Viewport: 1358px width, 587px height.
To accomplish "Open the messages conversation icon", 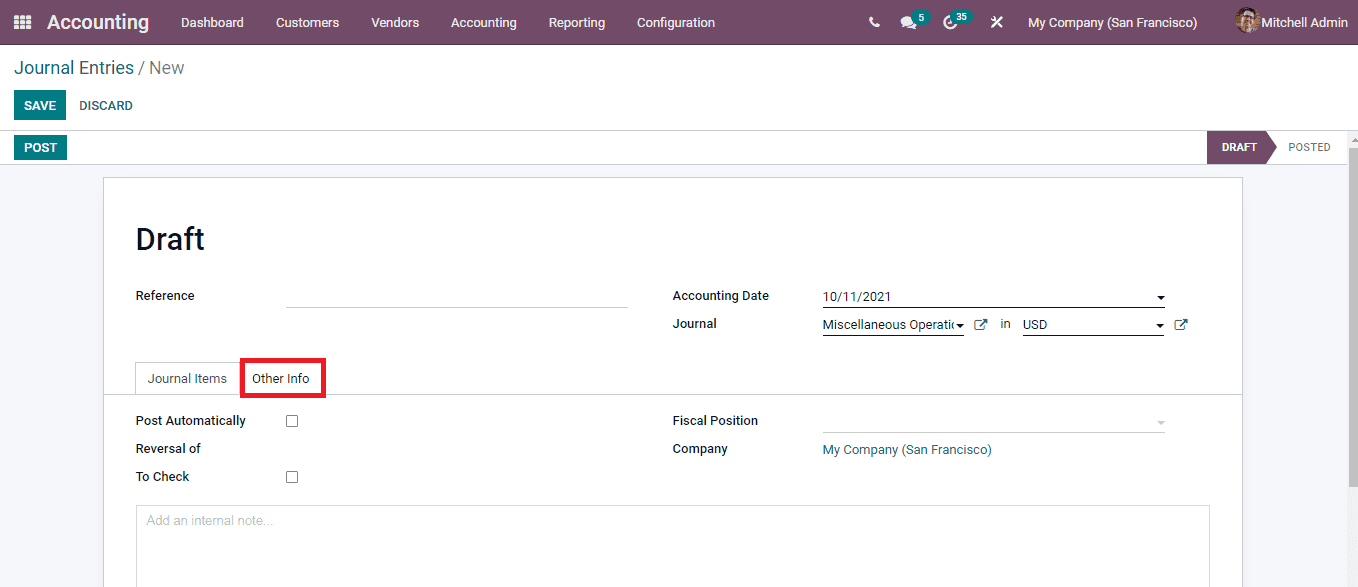I will [908, 22].
